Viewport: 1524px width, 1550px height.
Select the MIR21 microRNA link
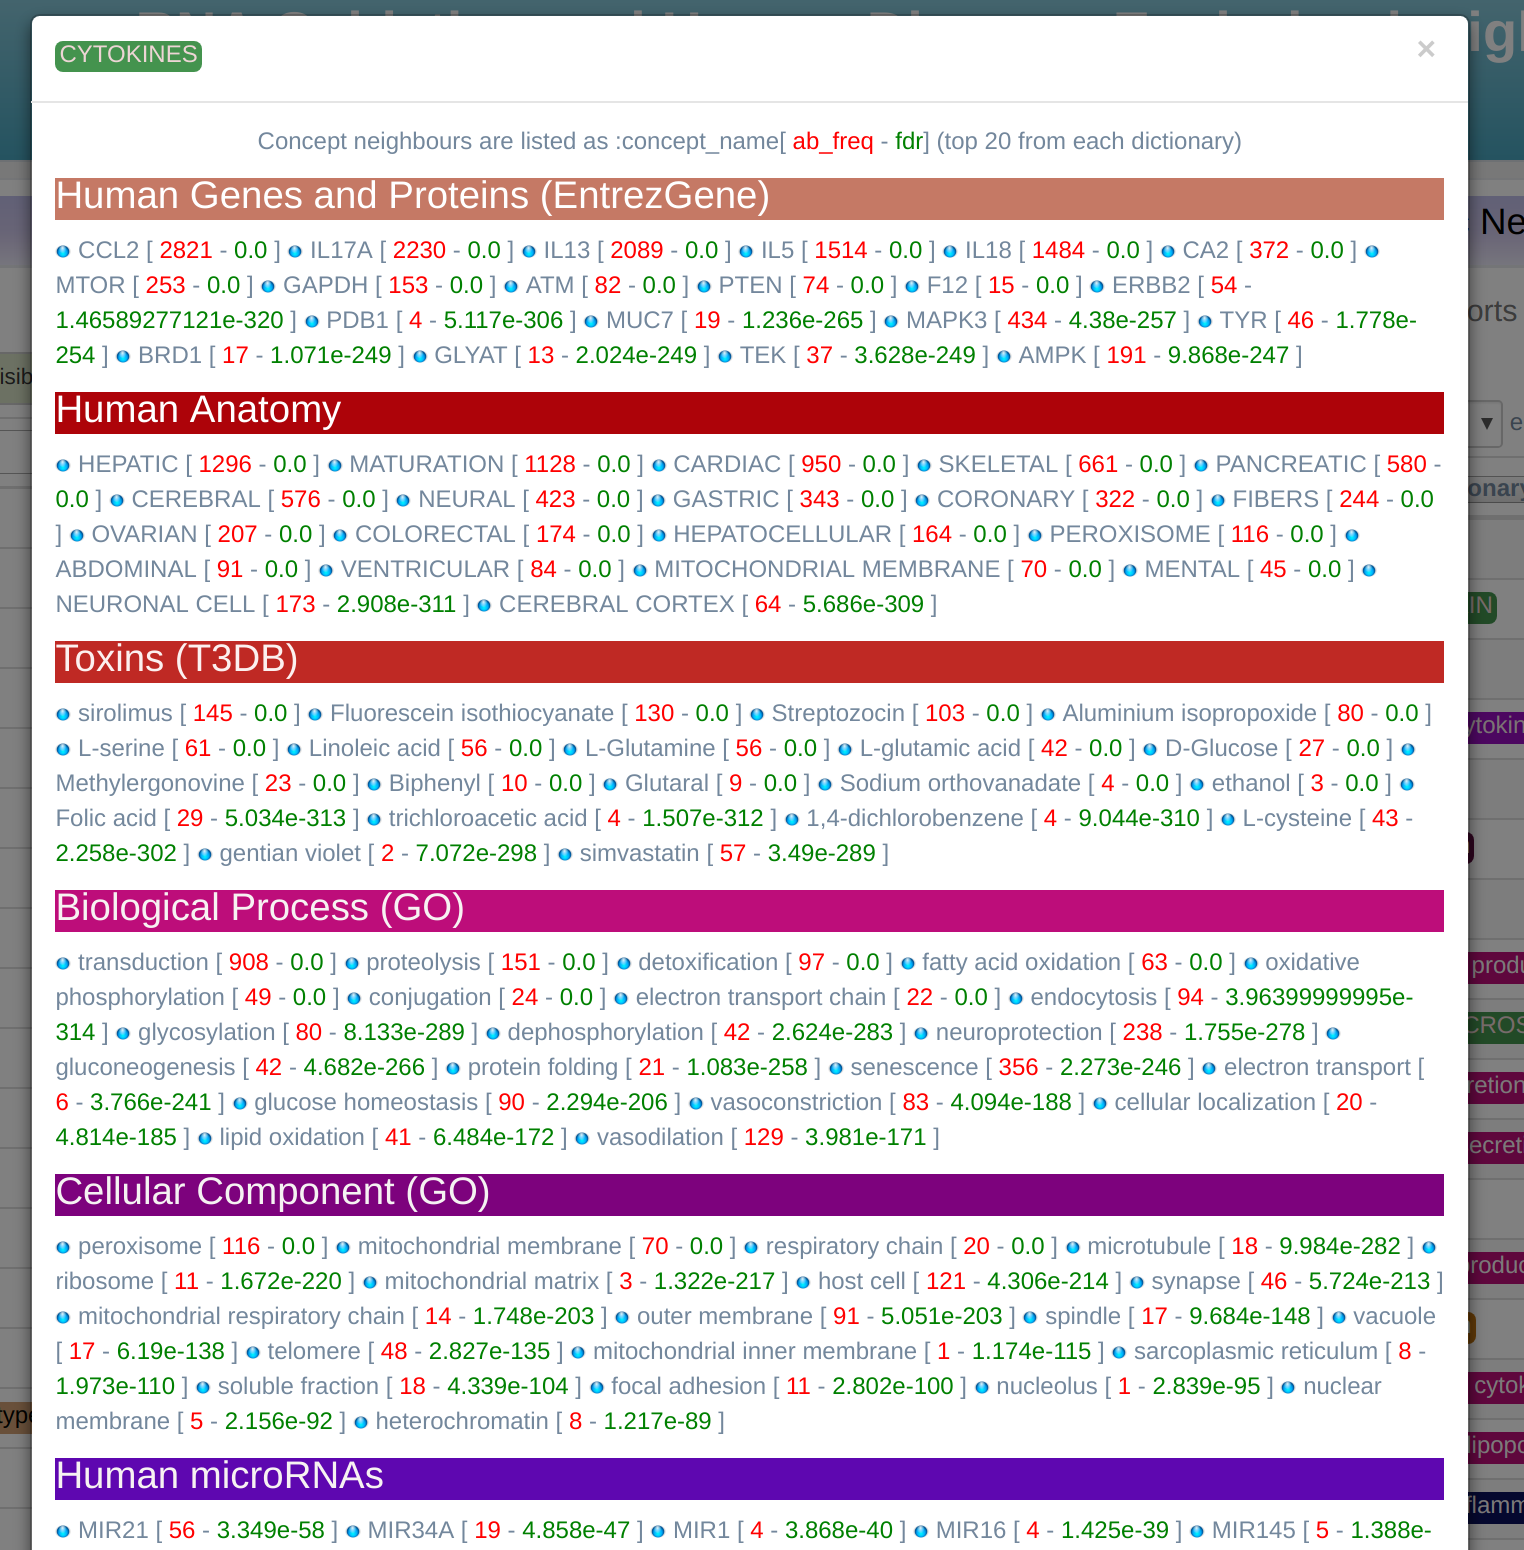pos(113,1530)
